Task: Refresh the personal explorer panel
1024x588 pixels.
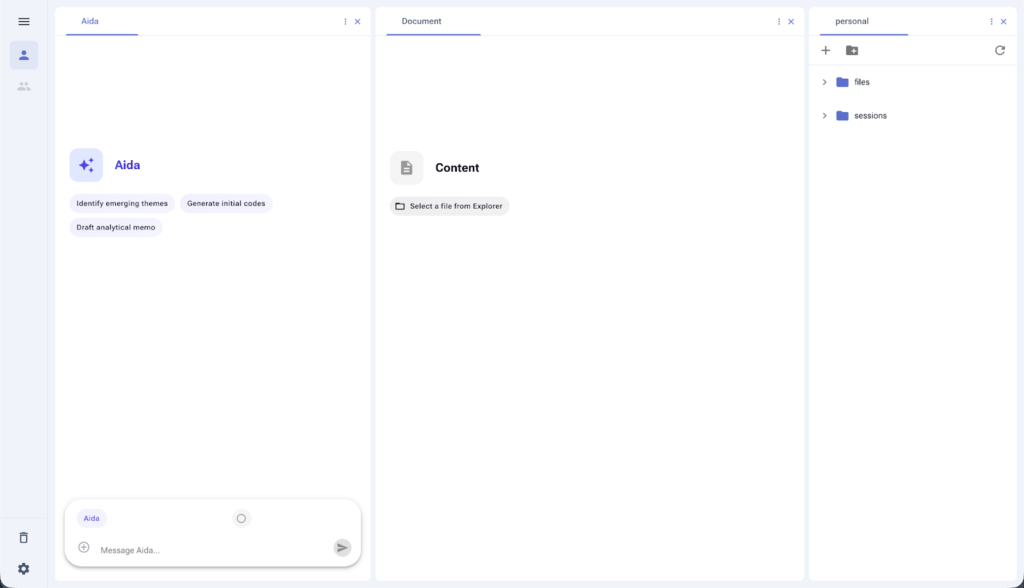Action: click(999, 50)
